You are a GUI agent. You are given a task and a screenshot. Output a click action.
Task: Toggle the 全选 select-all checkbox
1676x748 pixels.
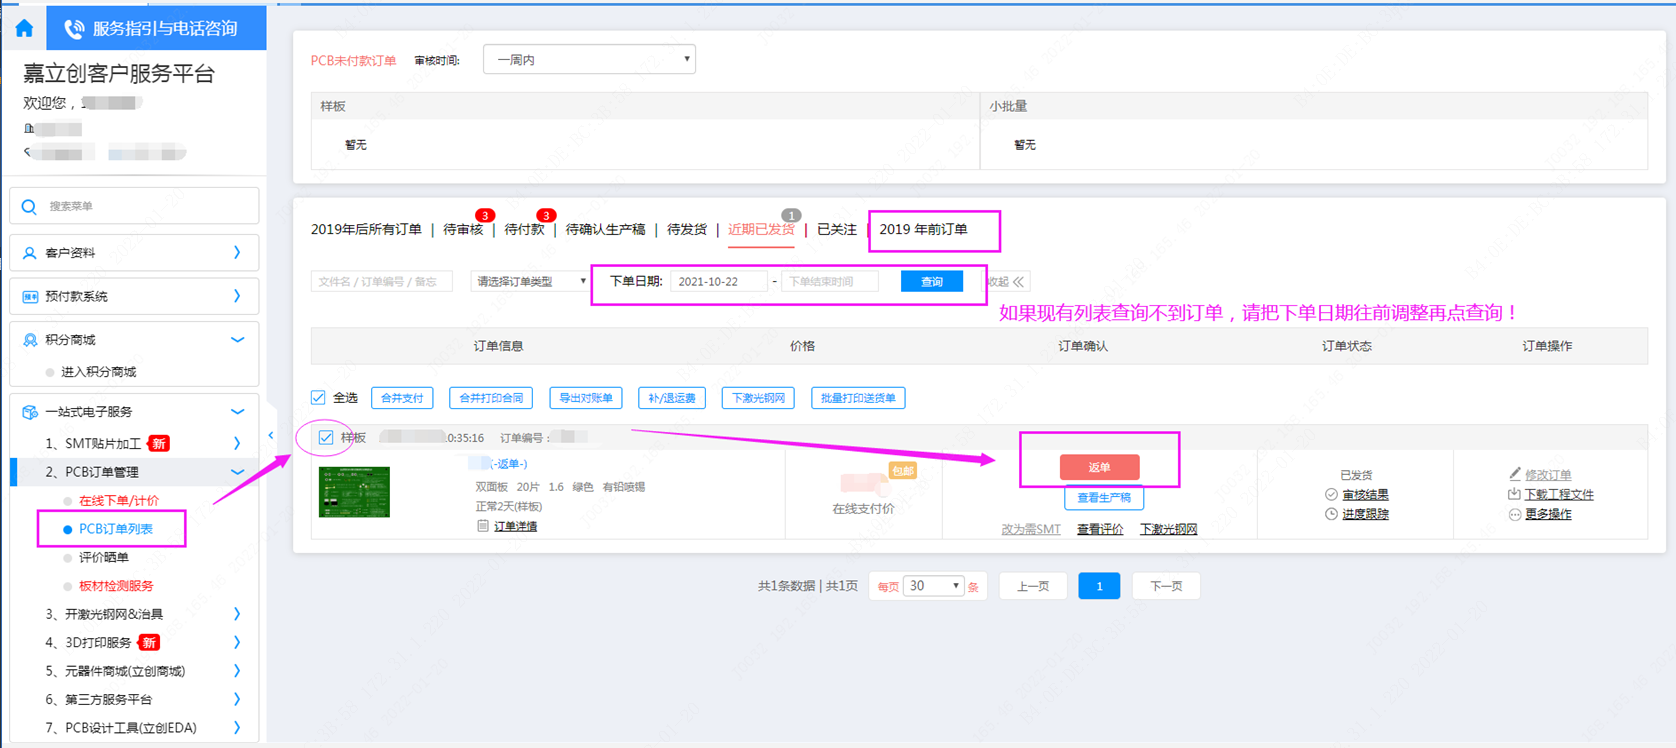(318, 398)
